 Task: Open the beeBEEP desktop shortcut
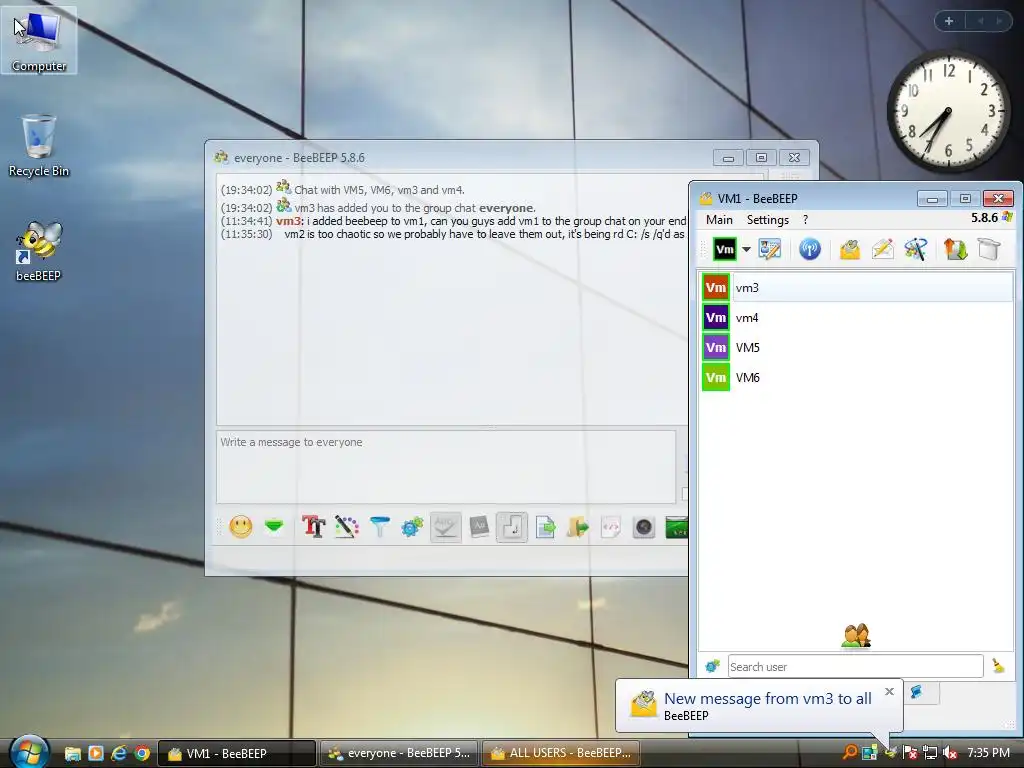tap(39, 250)
